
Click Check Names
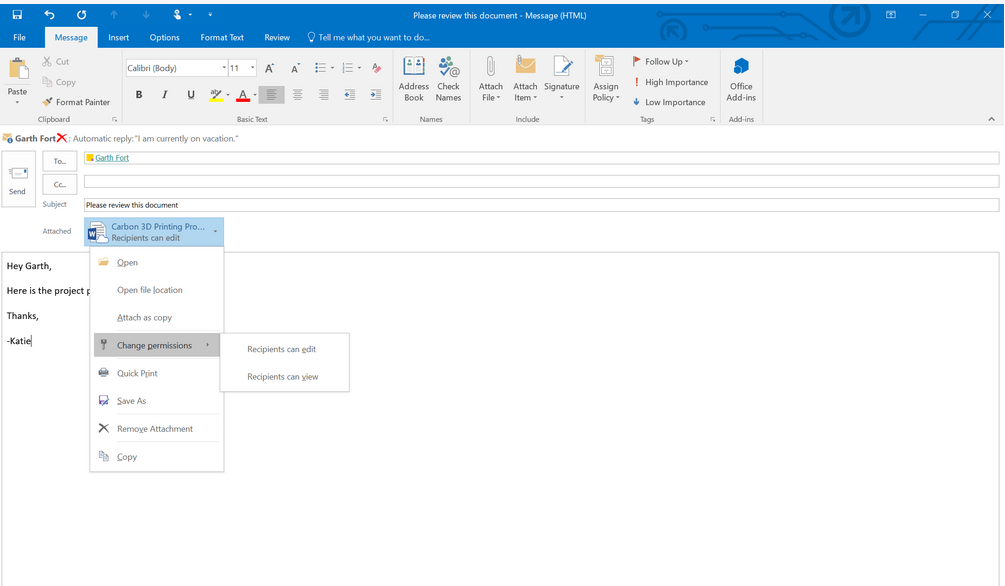coord(448,79)
